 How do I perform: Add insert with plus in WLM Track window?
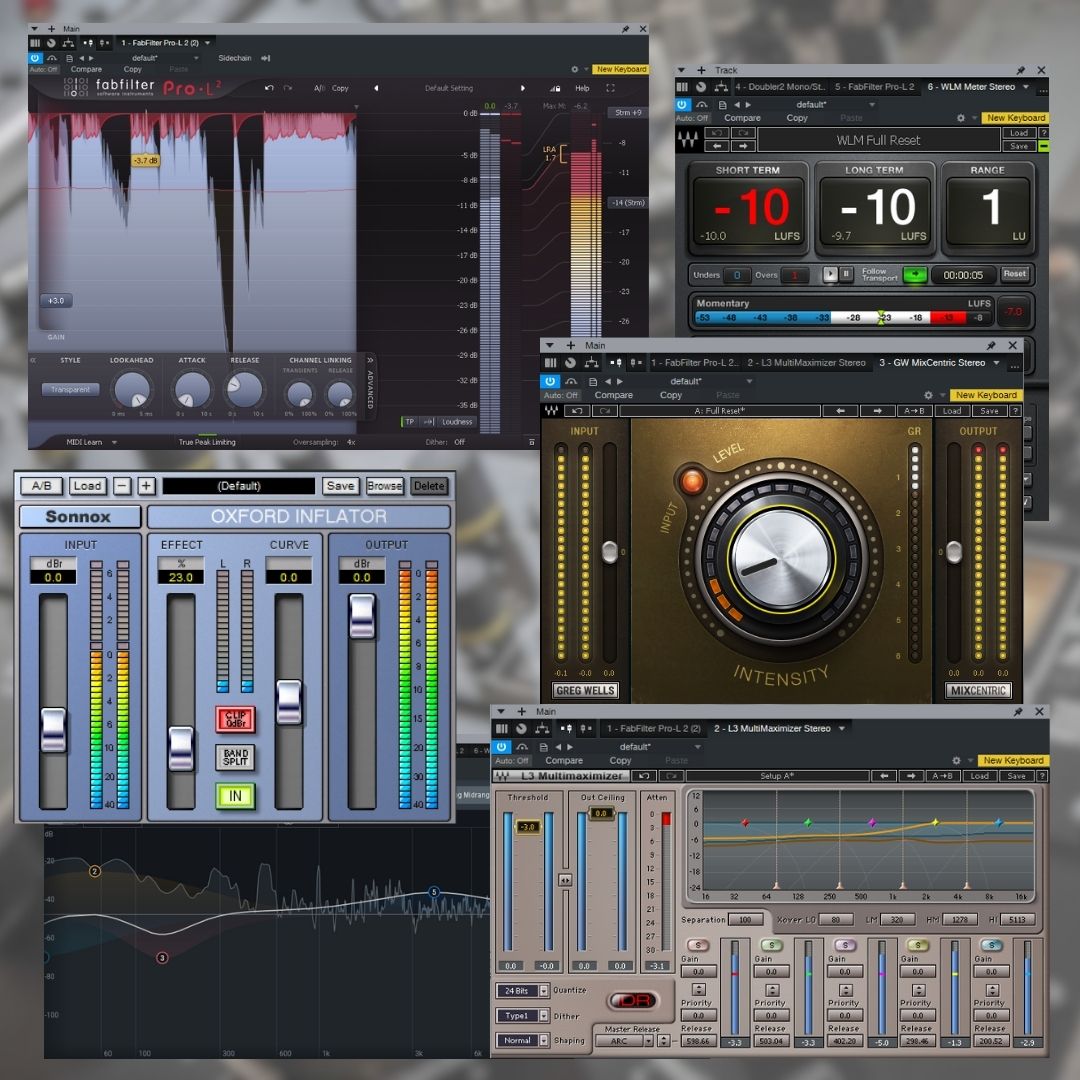(701, 70)
